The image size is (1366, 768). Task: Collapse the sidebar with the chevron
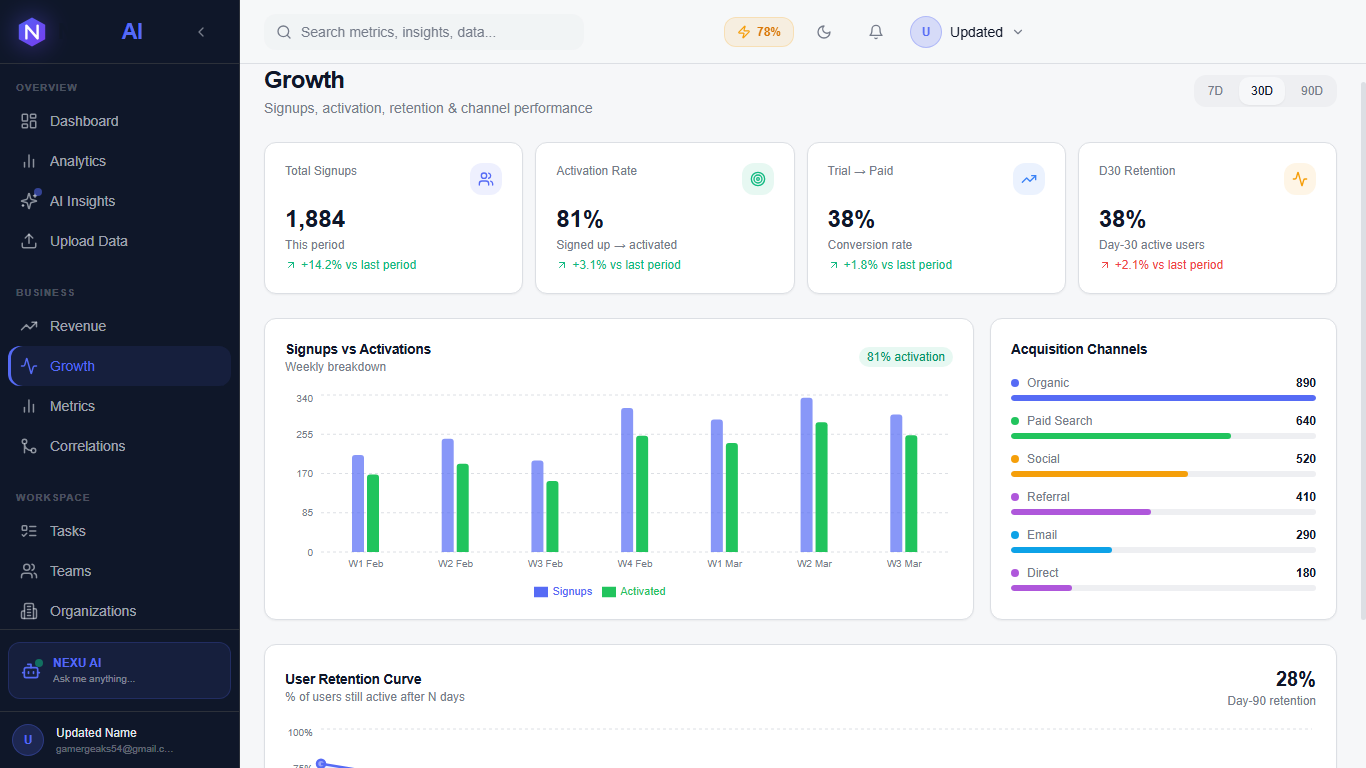coord(200,31)
